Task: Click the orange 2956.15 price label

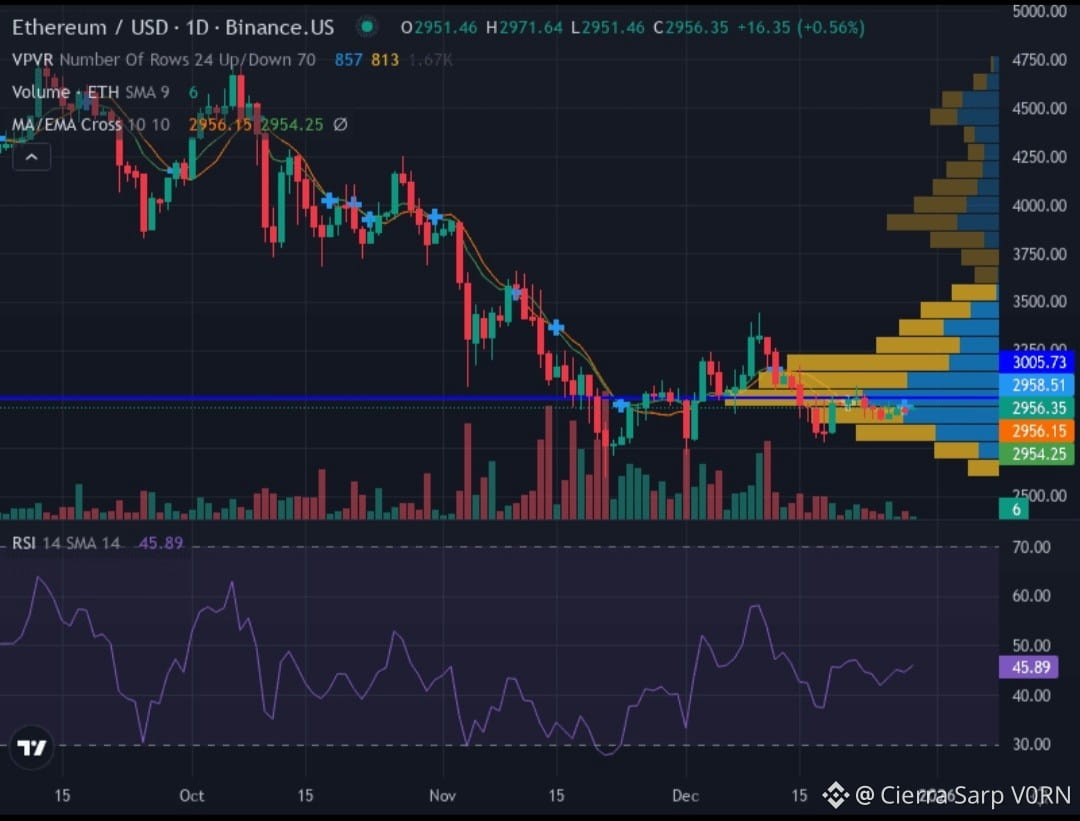Action: (x=1039, y=431)
